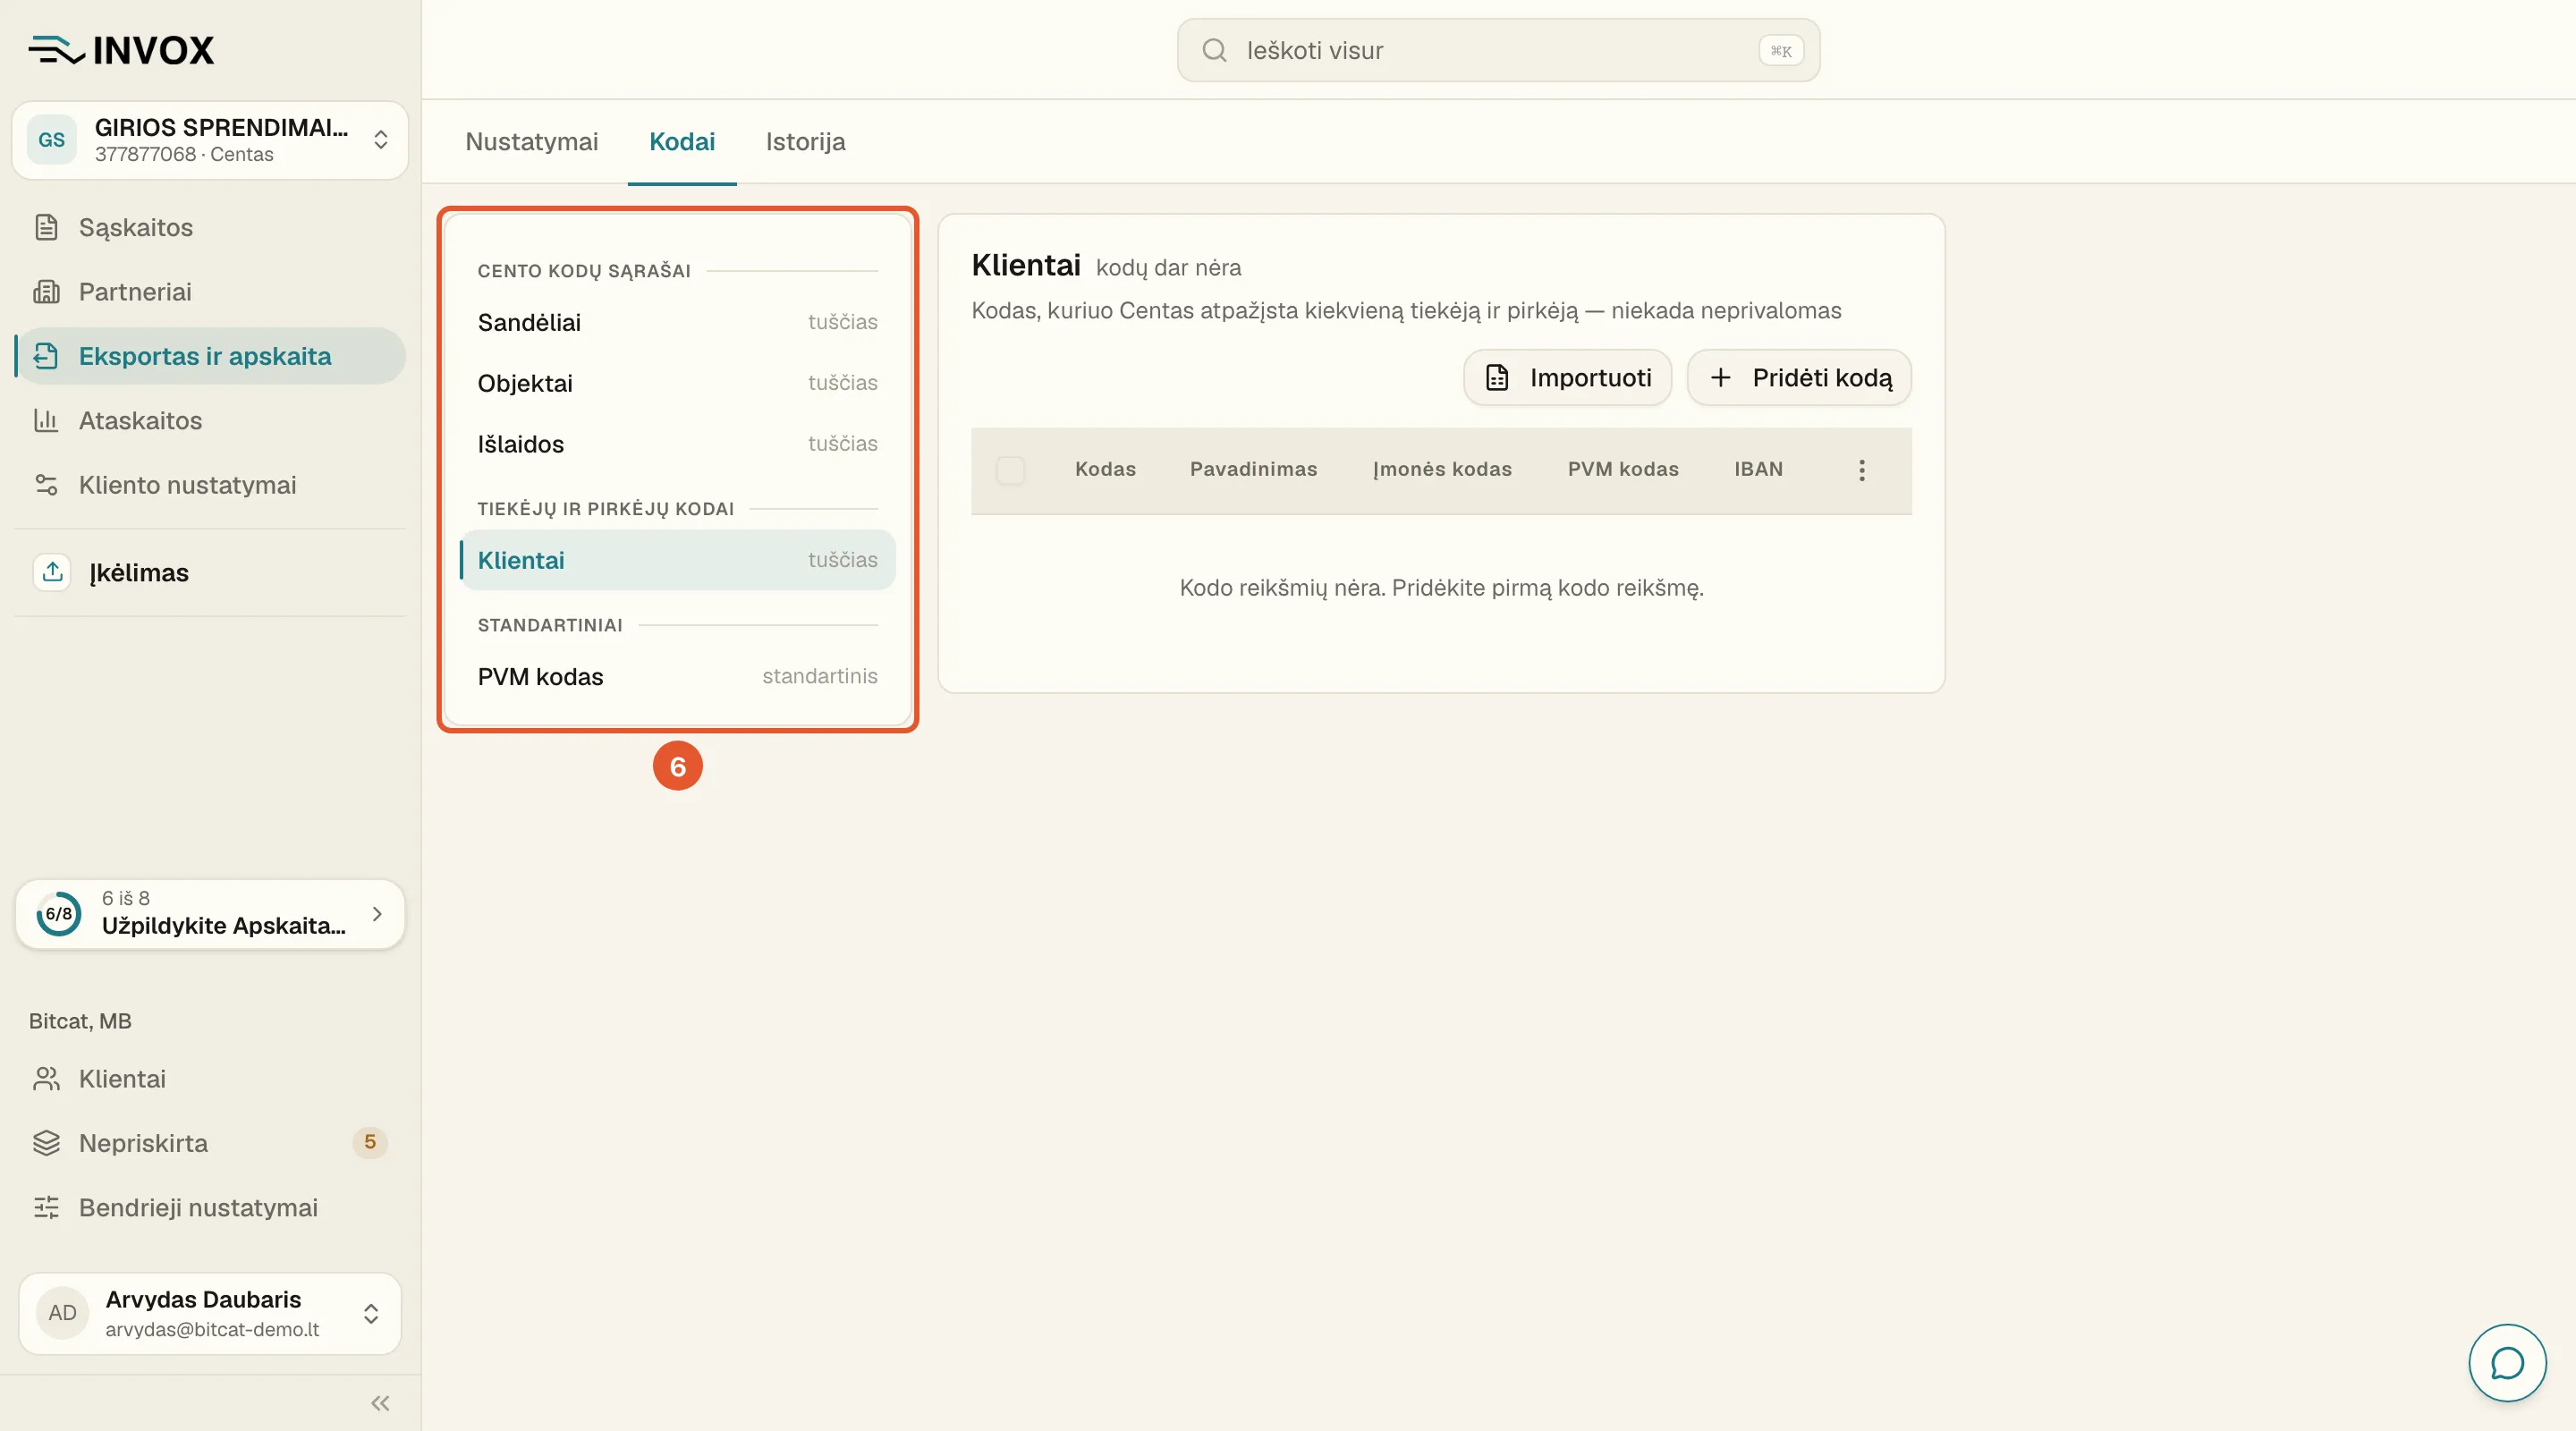Click the PVM kodas column header
This screenshot has width=2576, height=1431.
(1623, 470)
